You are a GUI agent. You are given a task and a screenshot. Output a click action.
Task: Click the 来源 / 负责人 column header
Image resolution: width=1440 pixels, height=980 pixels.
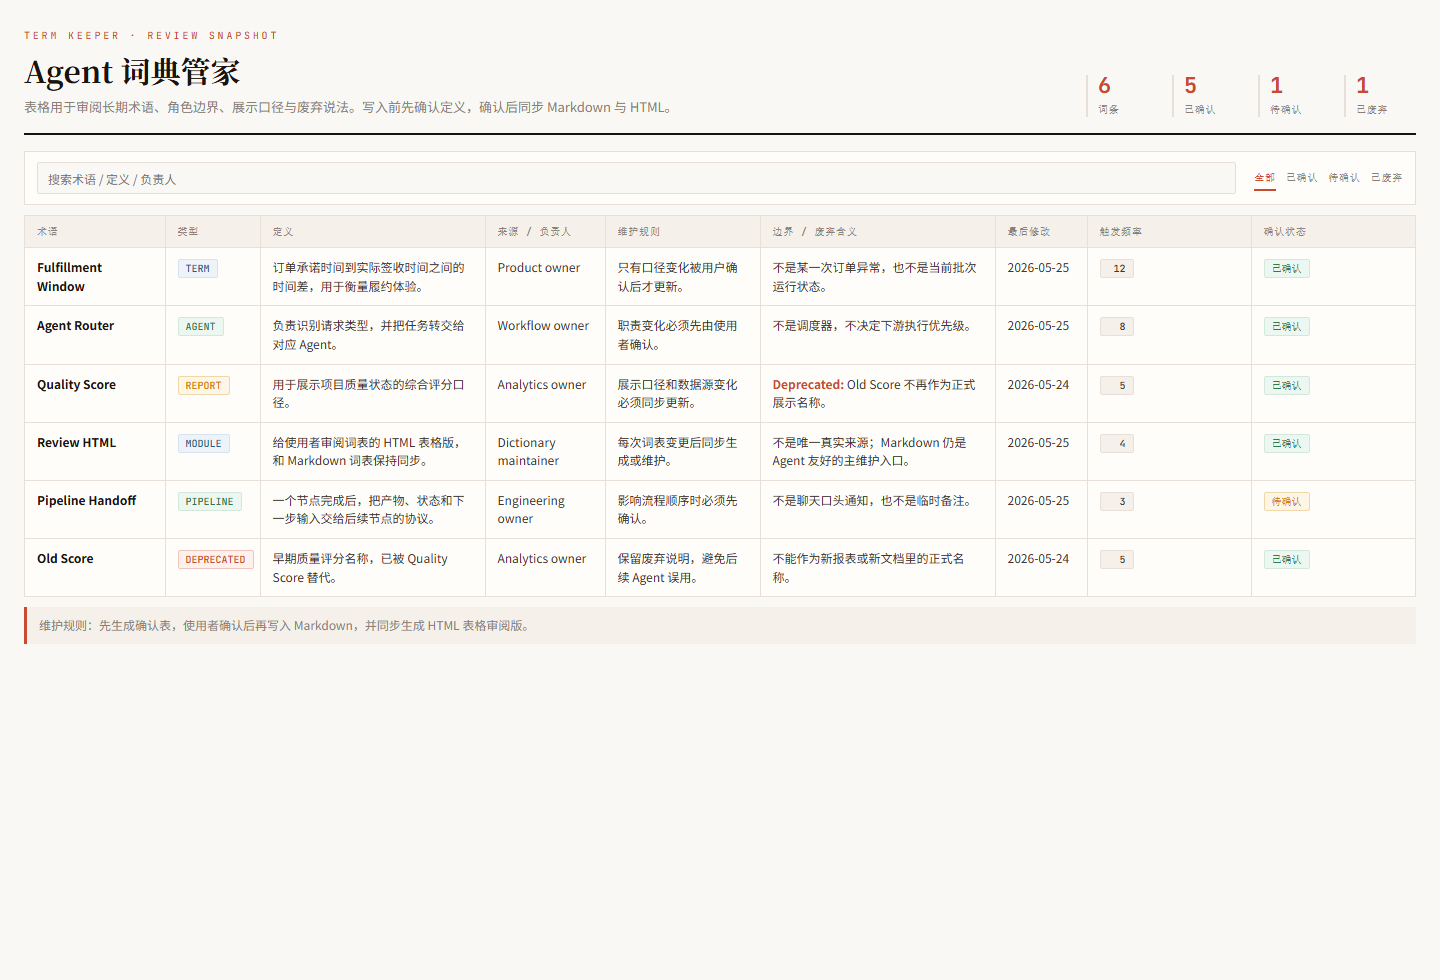545,231
